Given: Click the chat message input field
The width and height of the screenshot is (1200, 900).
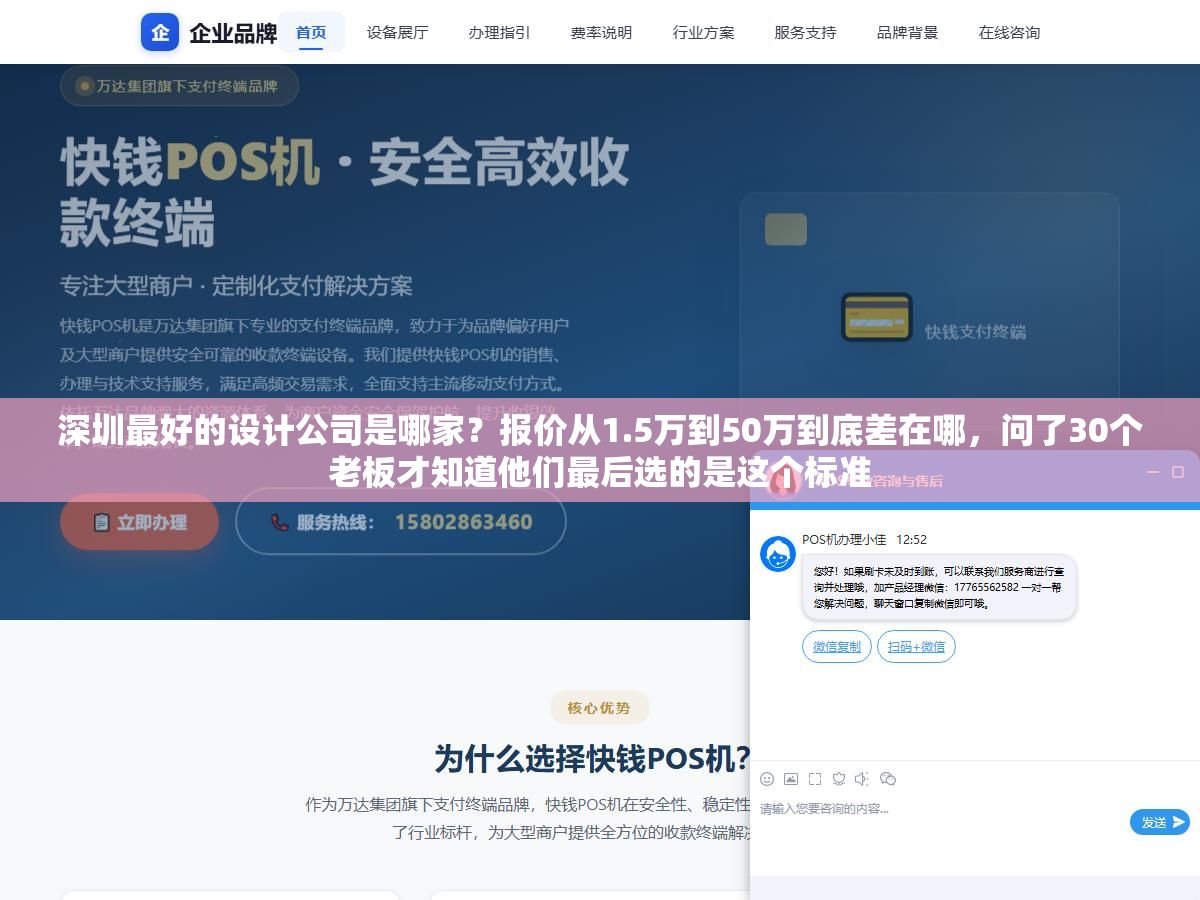Looking at the screenshot, I should pos(940,820).
